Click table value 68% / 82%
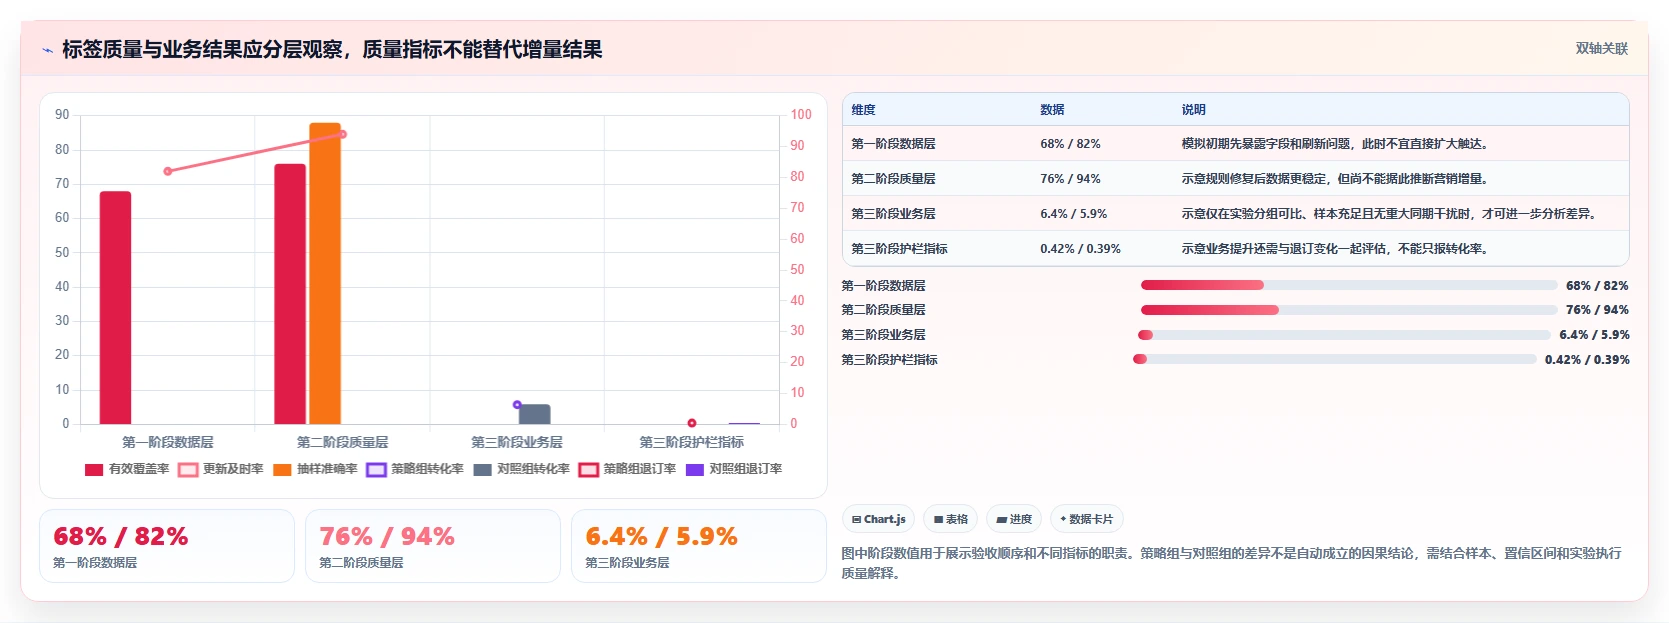 point(1070,144)
